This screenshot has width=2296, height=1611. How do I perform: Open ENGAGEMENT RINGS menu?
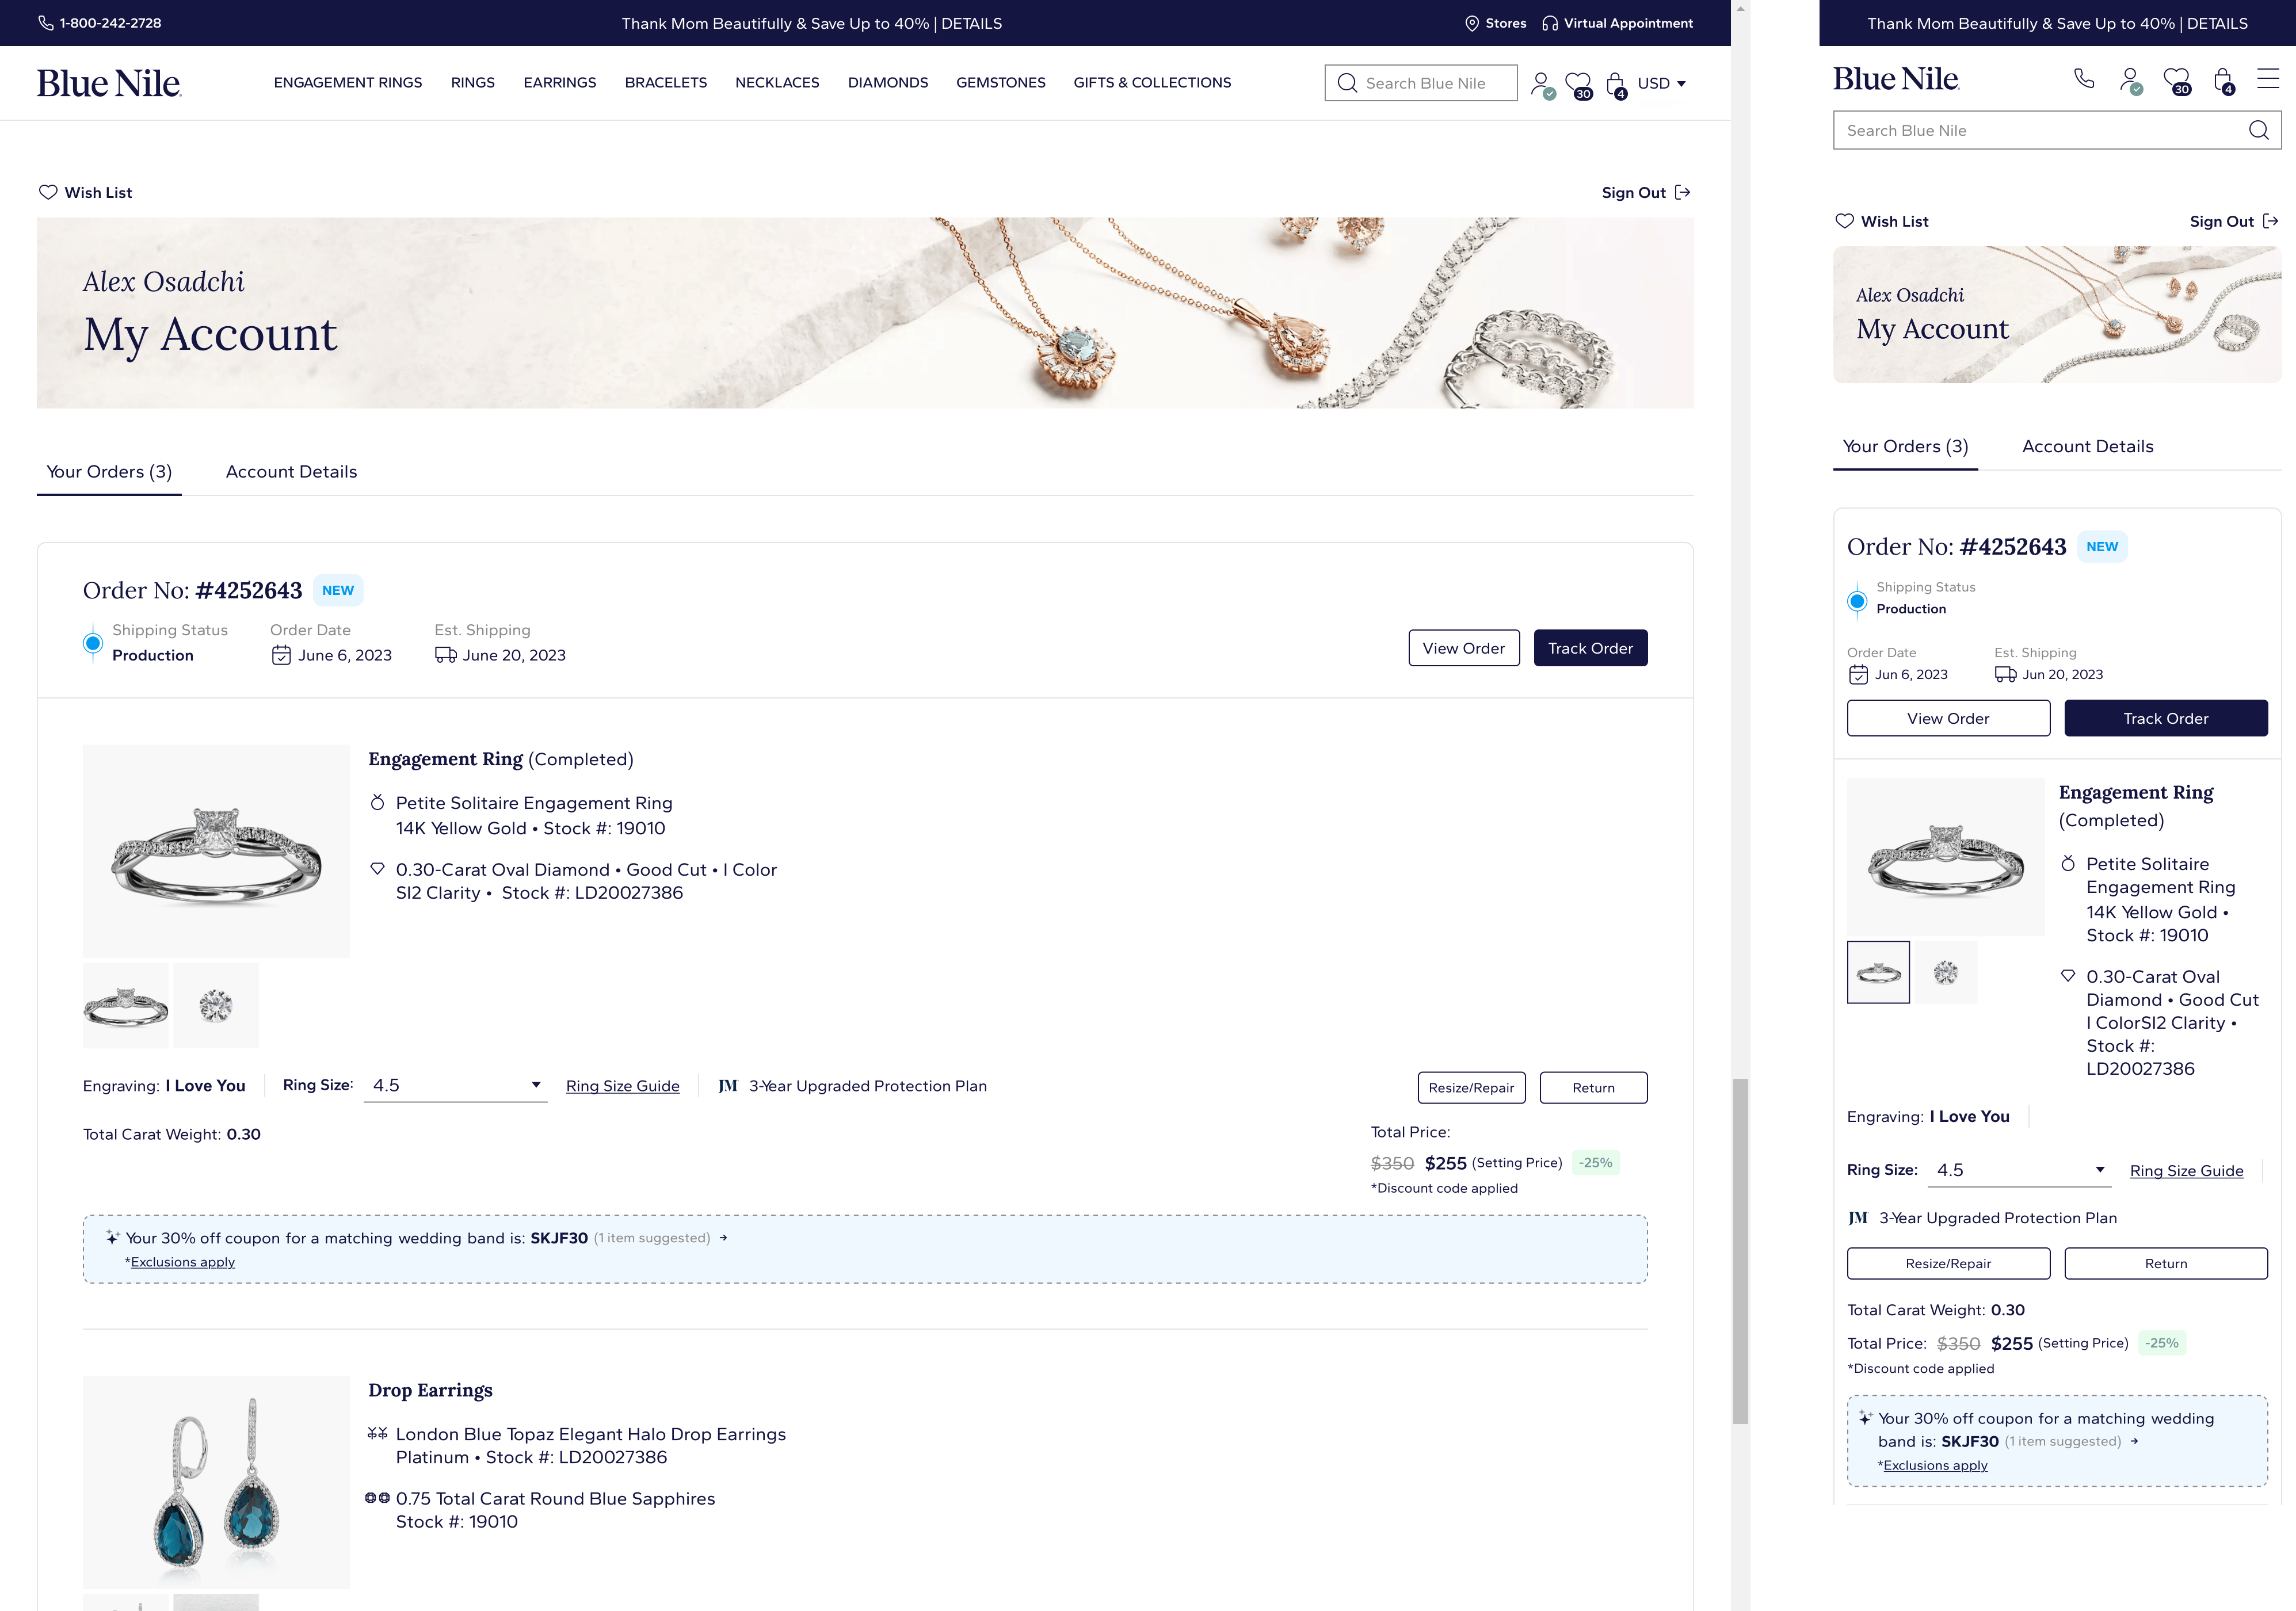tap(348, 83)
